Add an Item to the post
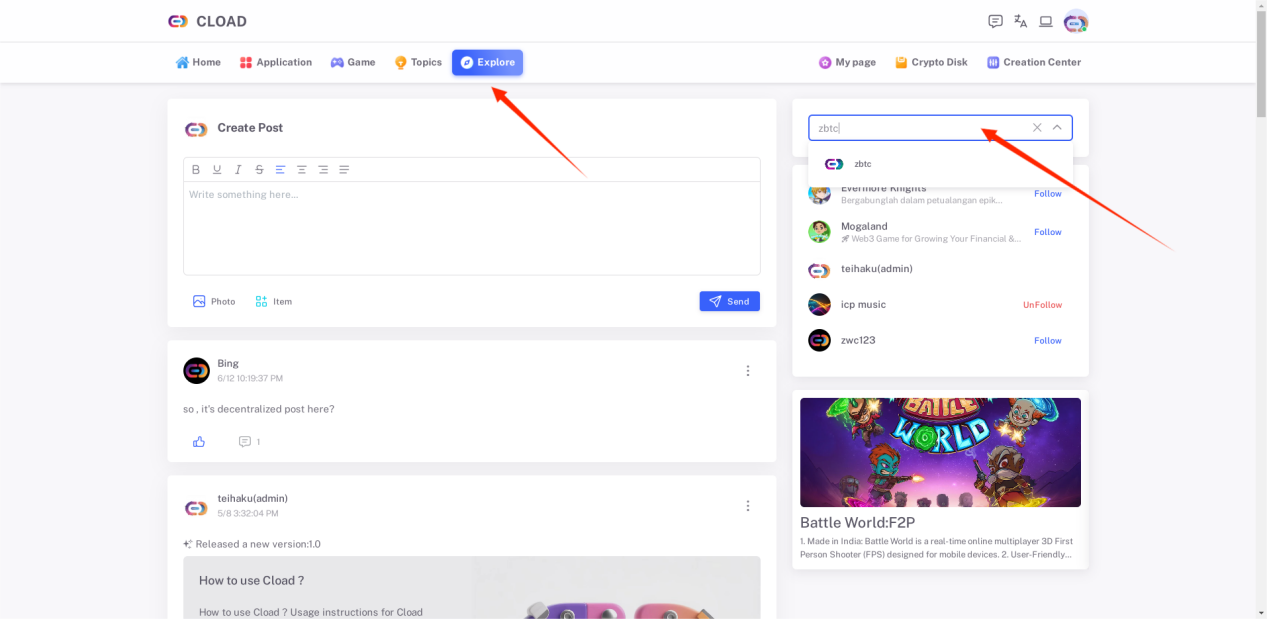 click(x=273, y=301)
